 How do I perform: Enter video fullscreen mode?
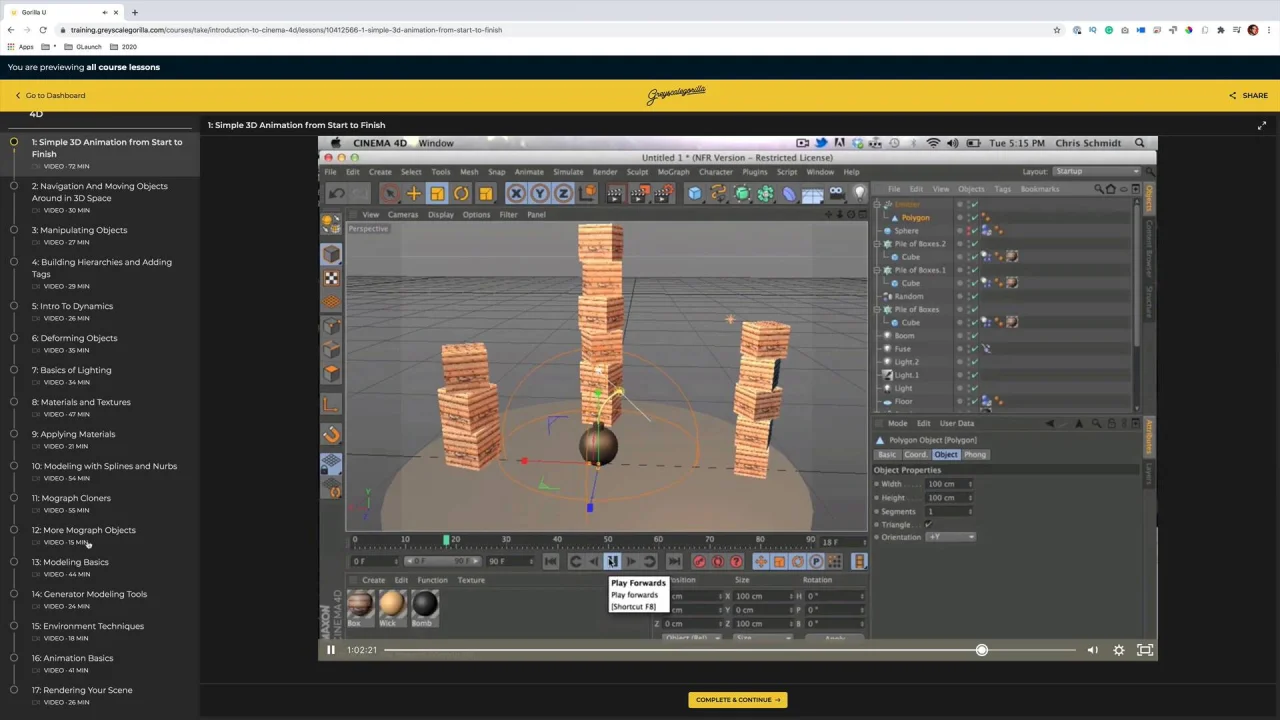tap(1145, 650)
